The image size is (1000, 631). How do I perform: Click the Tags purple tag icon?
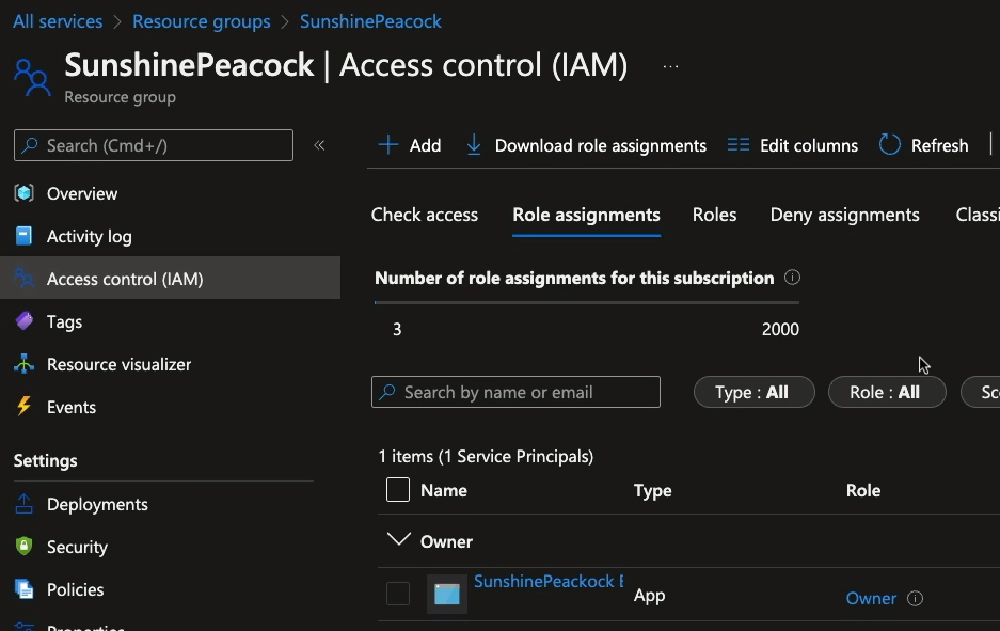pyautogui.click(x=24, y=321)
